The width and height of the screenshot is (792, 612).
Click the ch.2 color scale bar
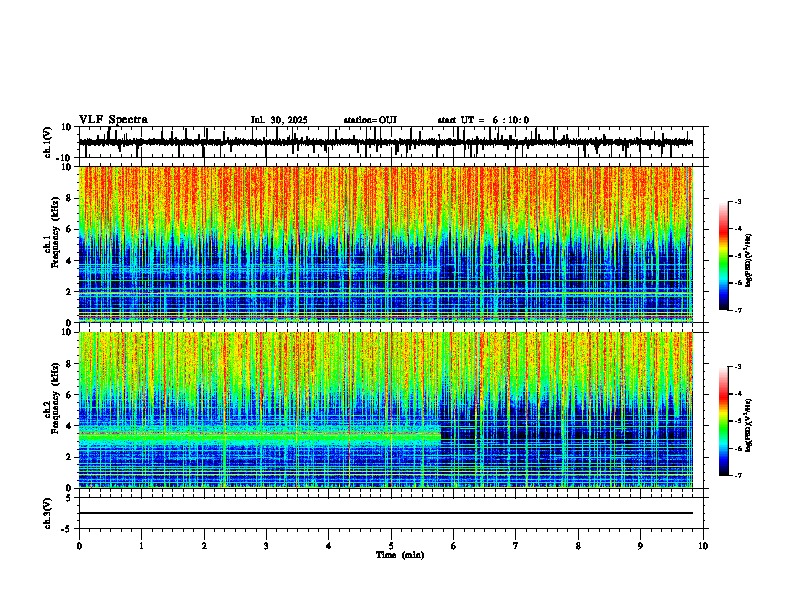(724, 421)
